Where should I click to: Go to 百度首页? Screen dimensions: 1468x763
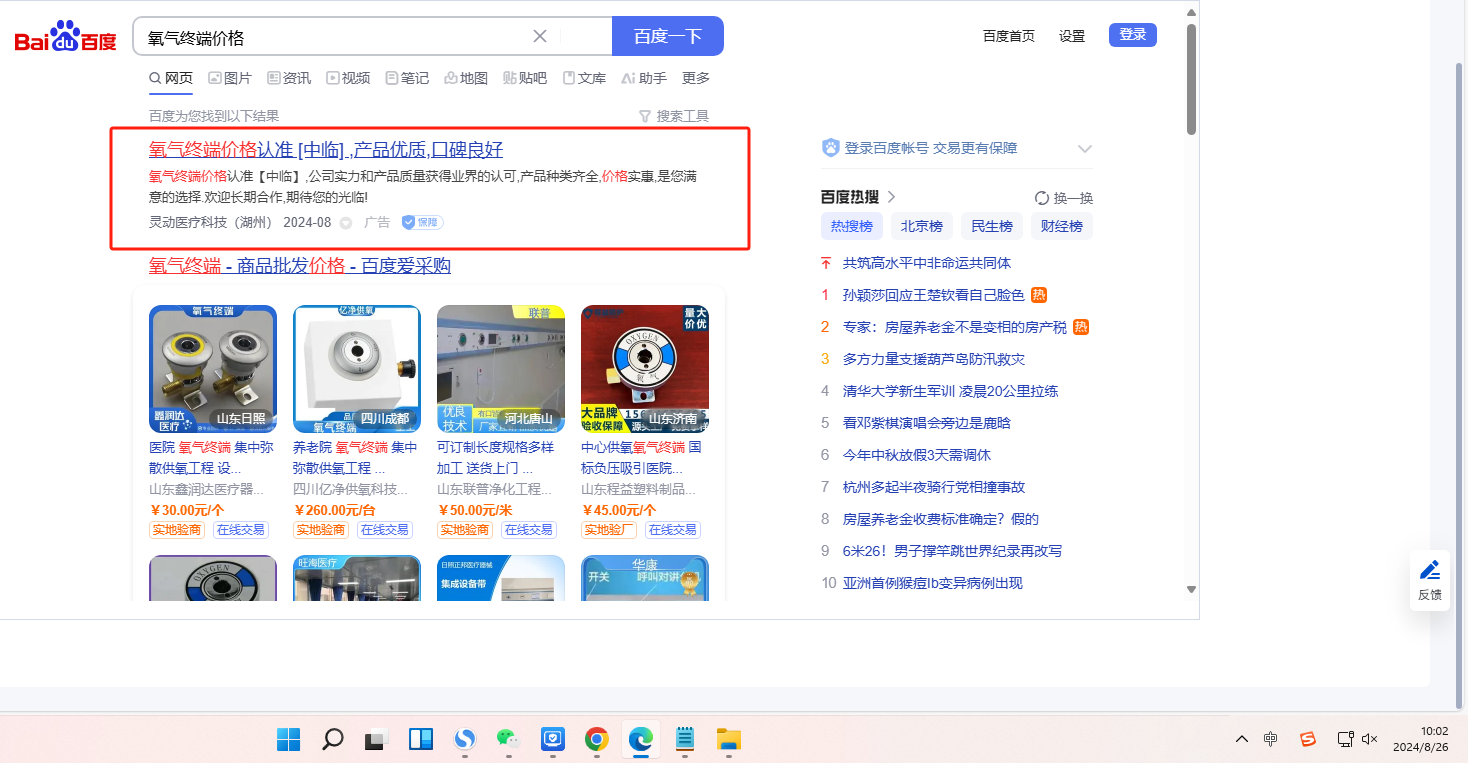click(x=1009, y=36)
